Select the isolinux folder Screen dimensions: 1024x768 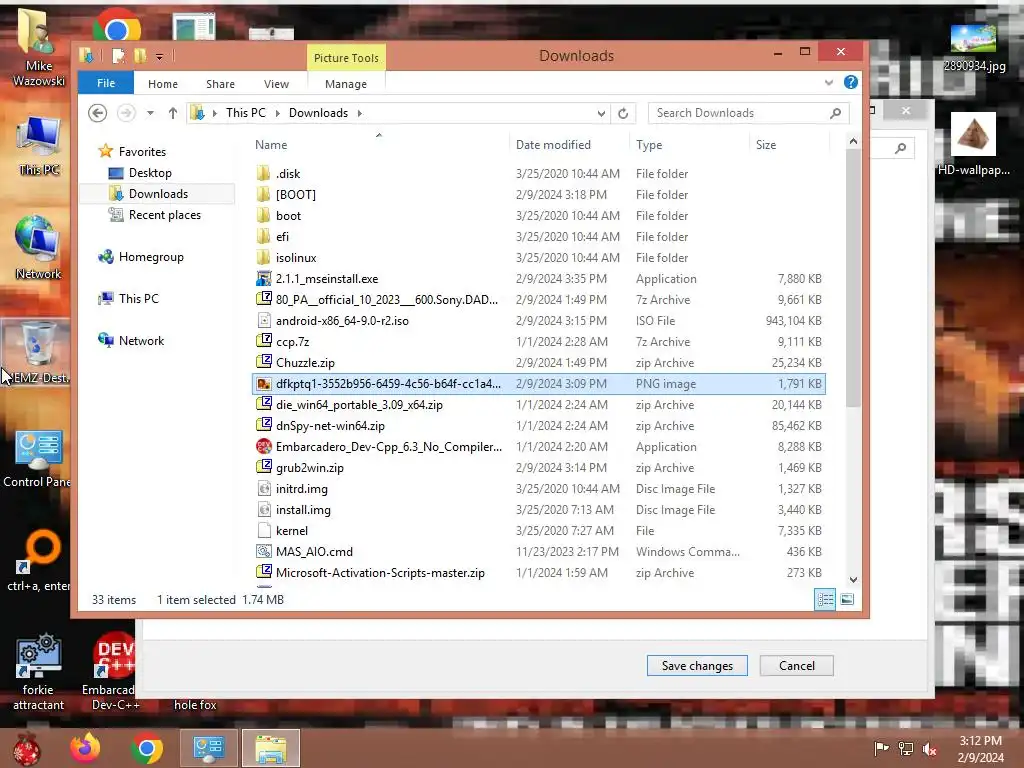(539, 257)
